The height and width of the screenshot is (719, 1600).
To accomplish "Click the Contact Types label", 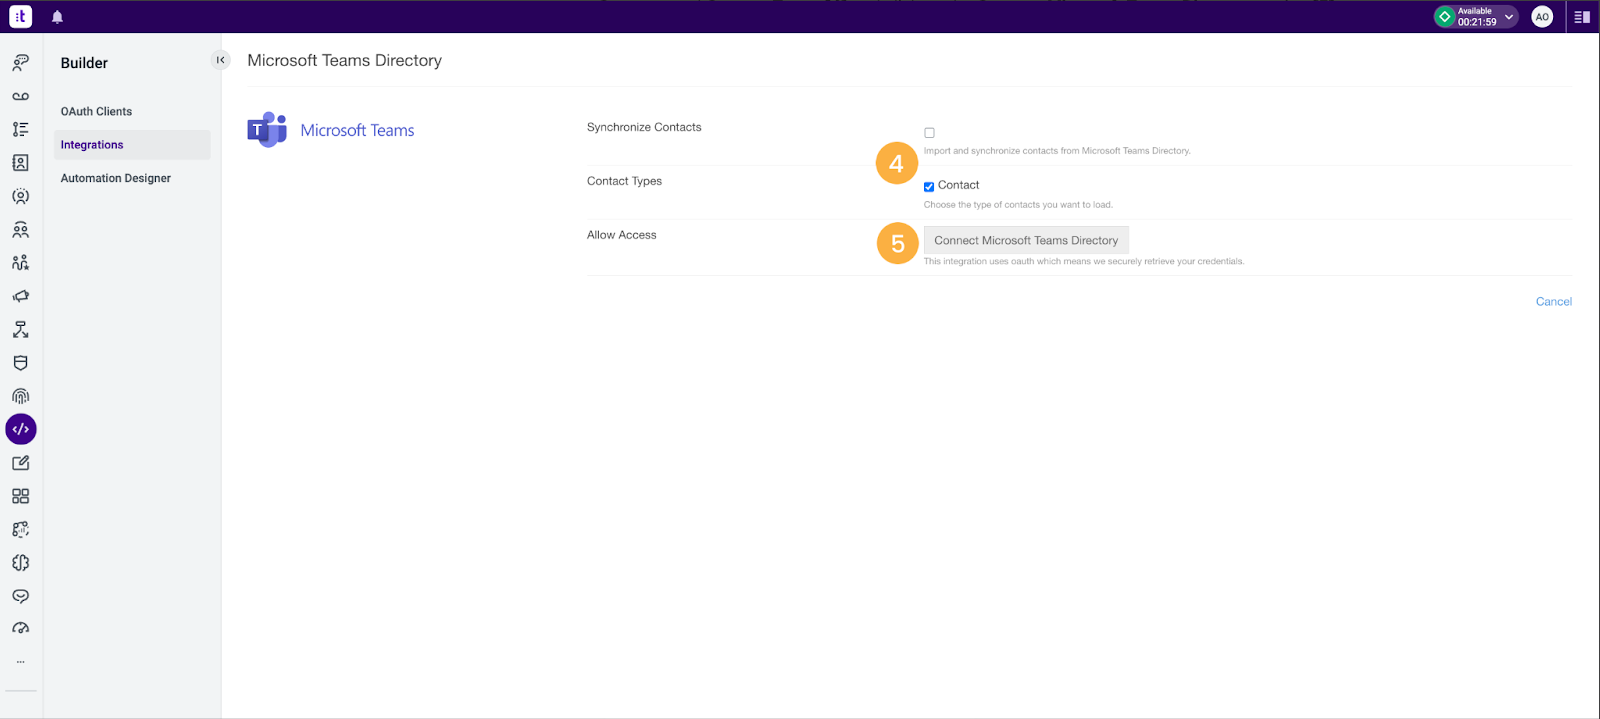I will point(624,181).
